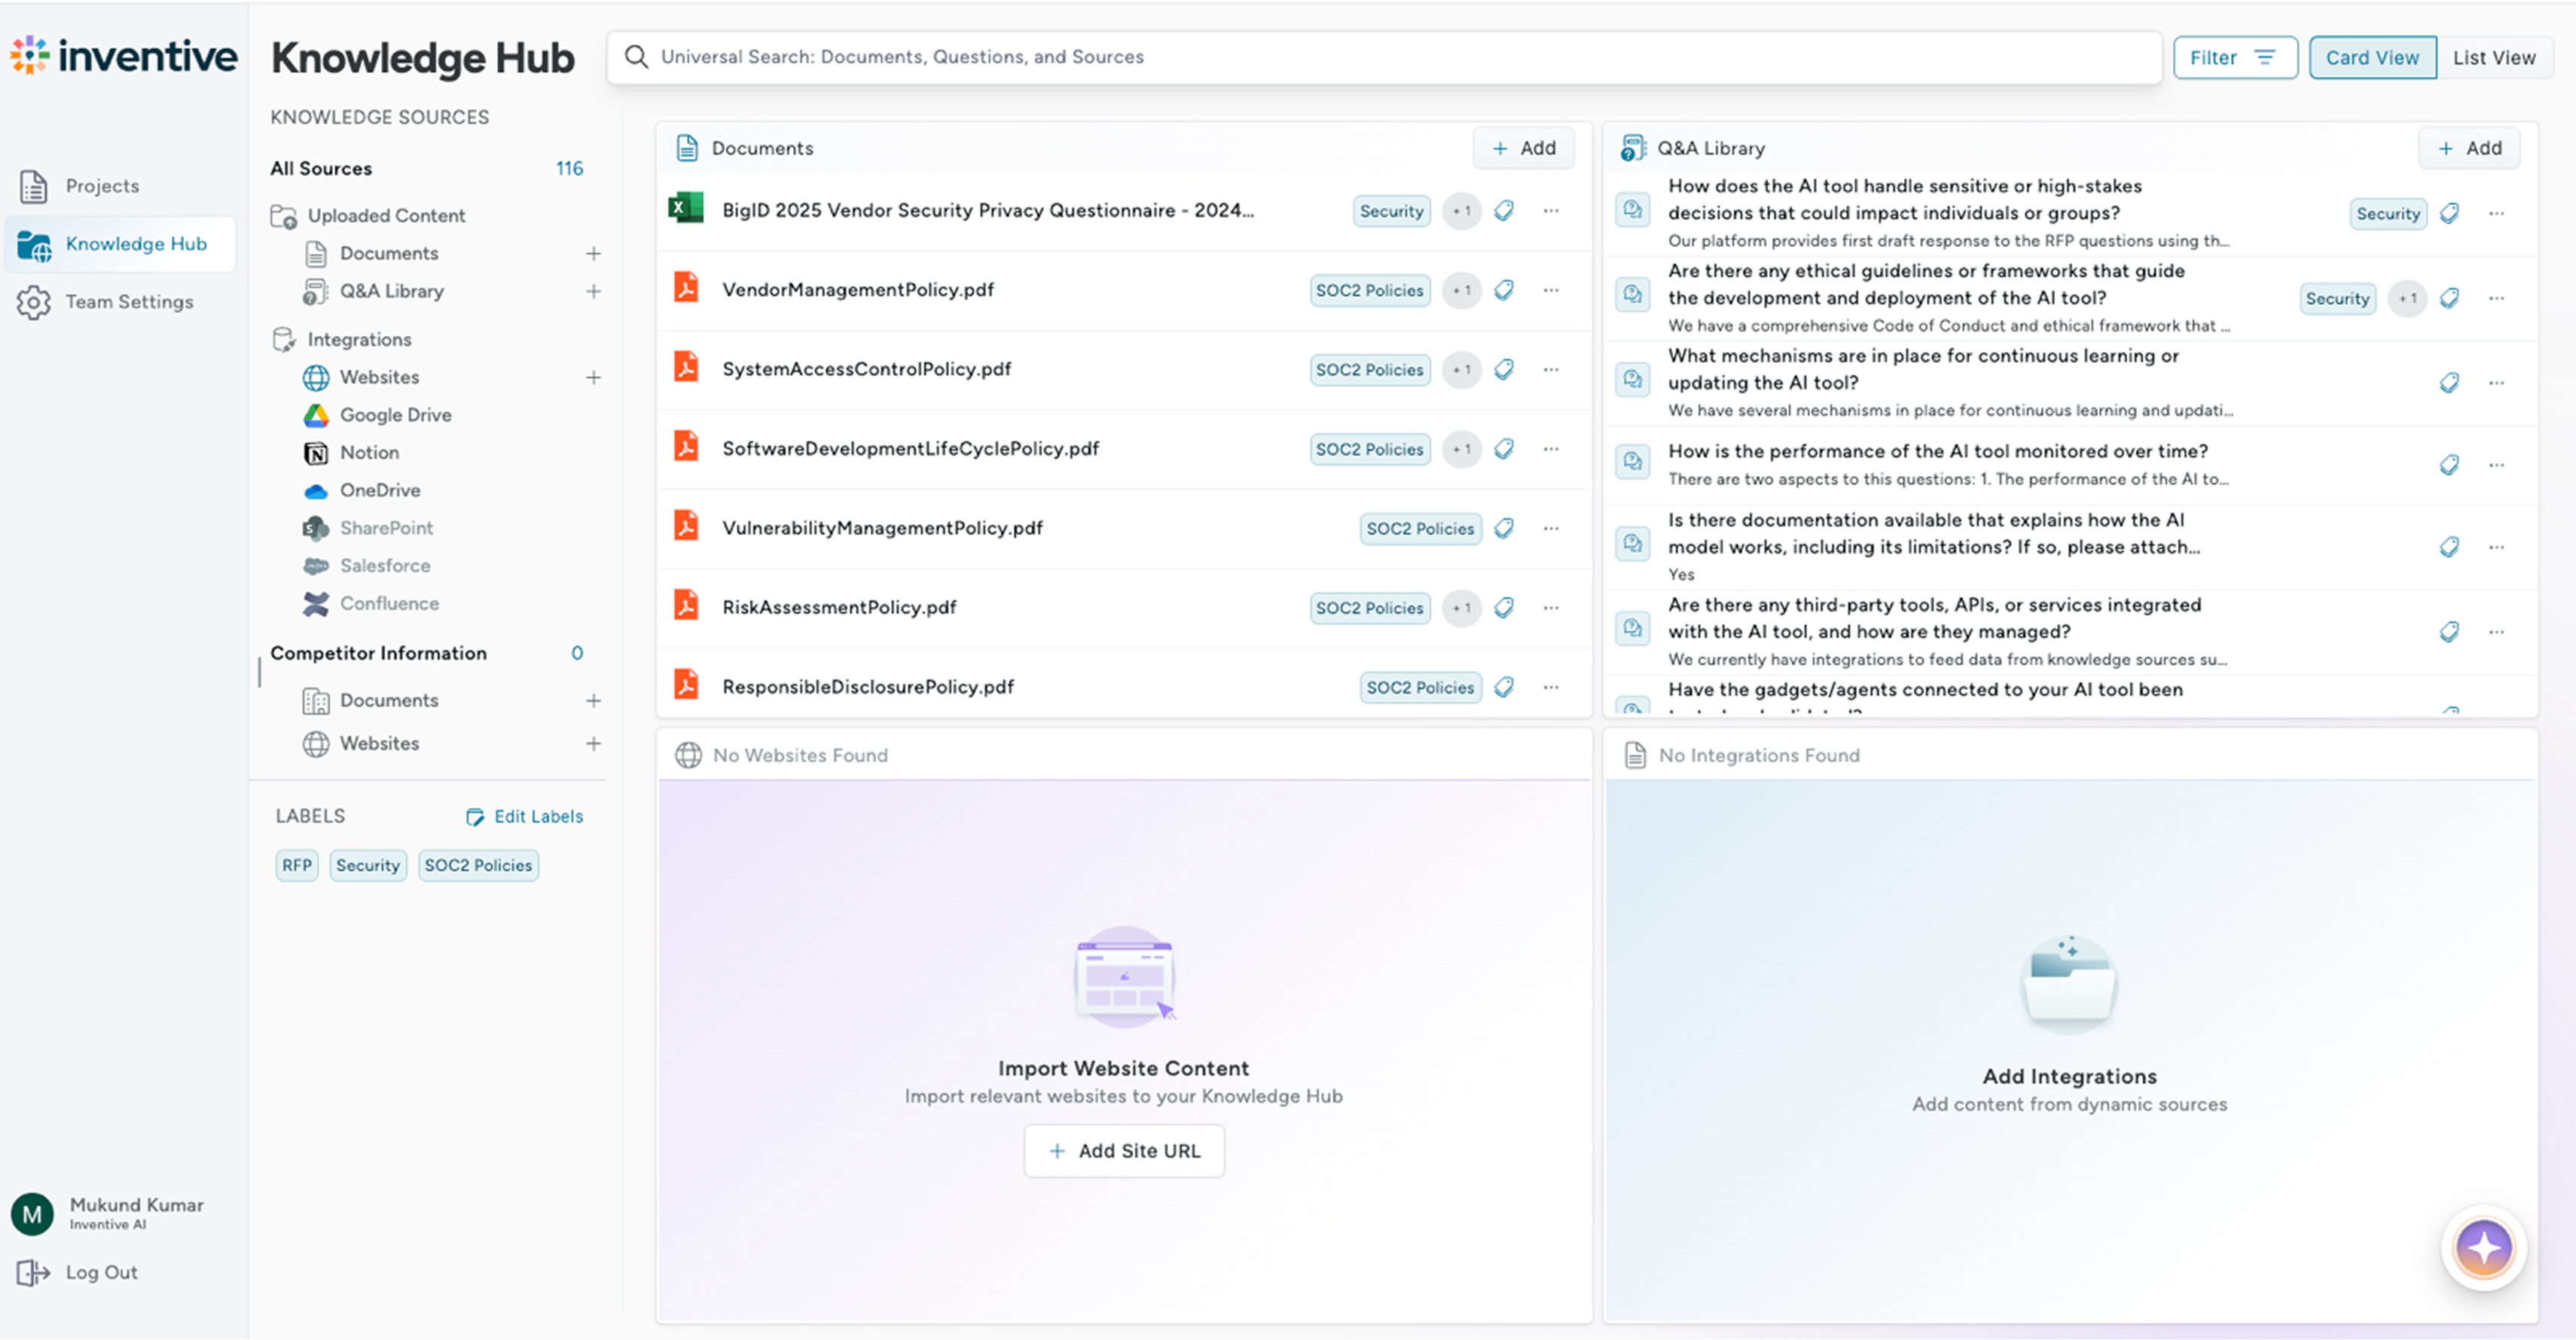Click inside the Universal Search field

click(x=1200, y=57)
